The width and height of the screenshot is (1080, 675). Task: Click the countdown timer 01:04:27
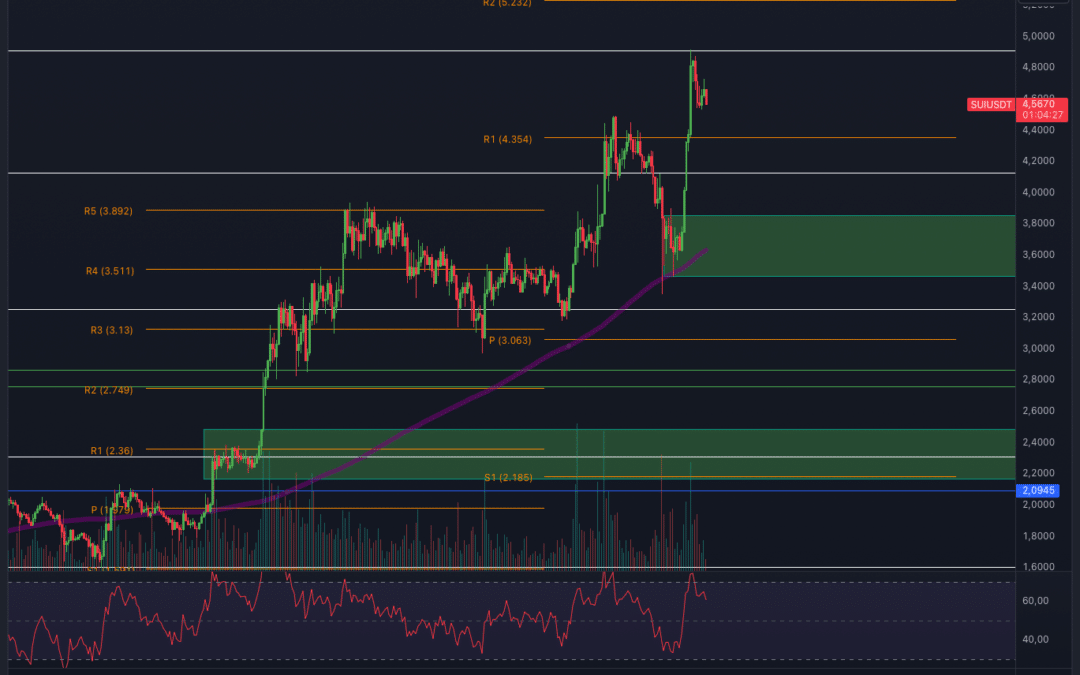(1042, 115)
